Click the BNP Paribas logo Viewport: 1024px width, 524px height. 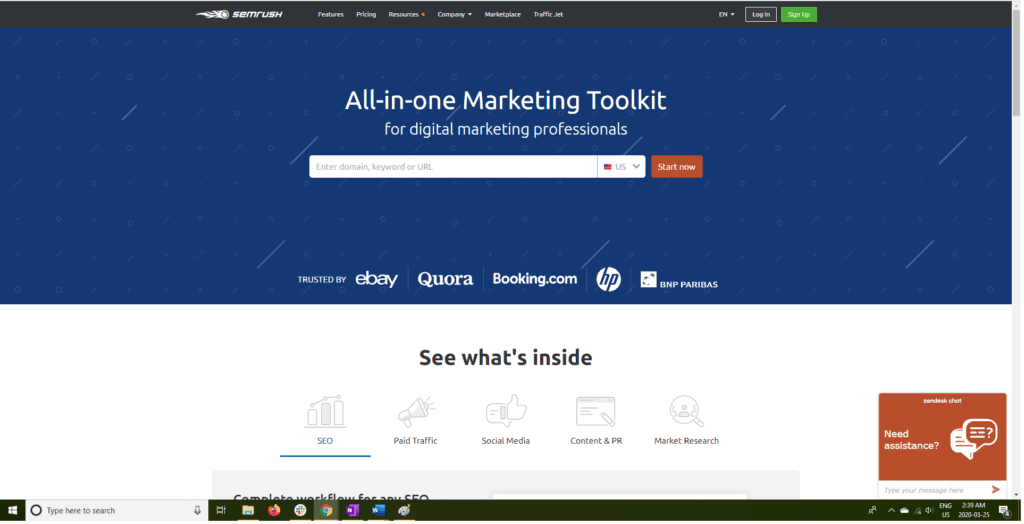[x=680, y=281]
